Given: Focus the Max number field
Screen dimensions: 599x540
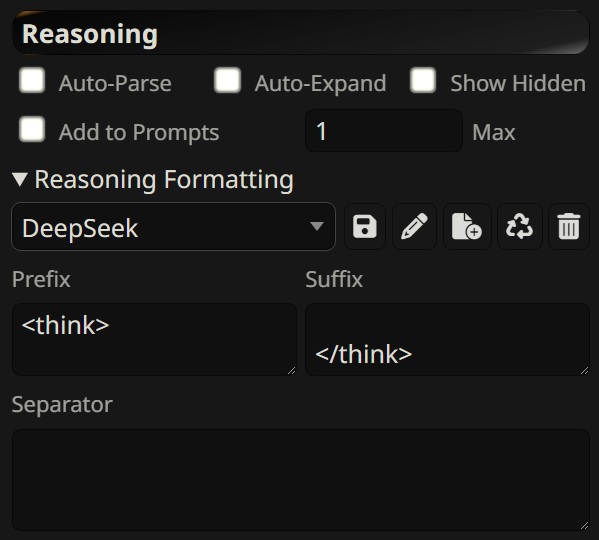Looking at the screenshot, I should [x=384, y=131].
